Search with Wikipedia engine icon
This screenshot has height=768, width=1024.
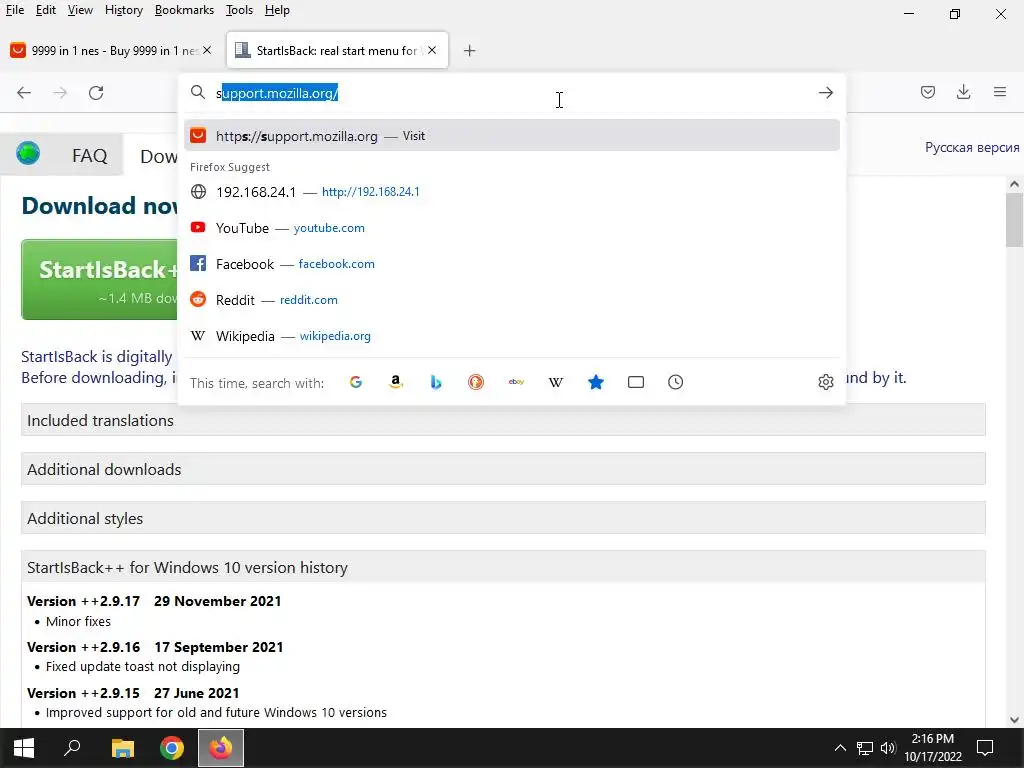(x=556, y=382)
